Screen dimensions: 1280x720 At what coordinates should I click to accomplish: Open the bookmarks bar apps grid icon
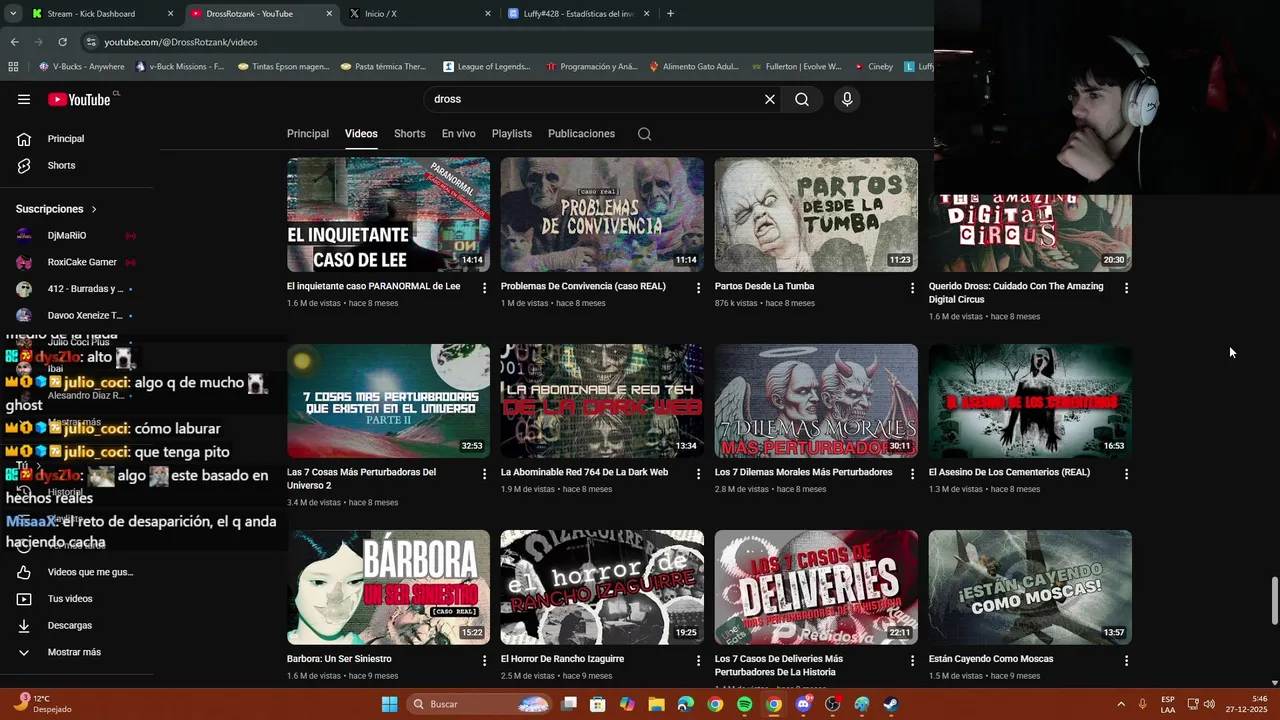(x=13, y=67)
